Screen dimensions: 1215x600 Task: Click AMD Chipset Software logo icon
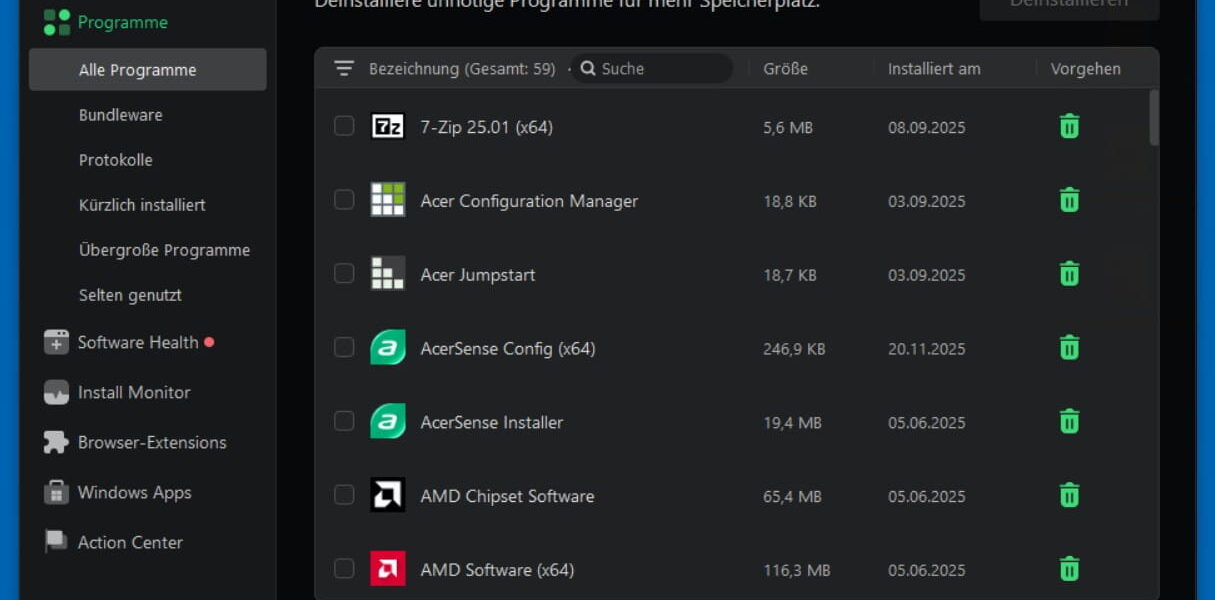[x=387, y=495]
